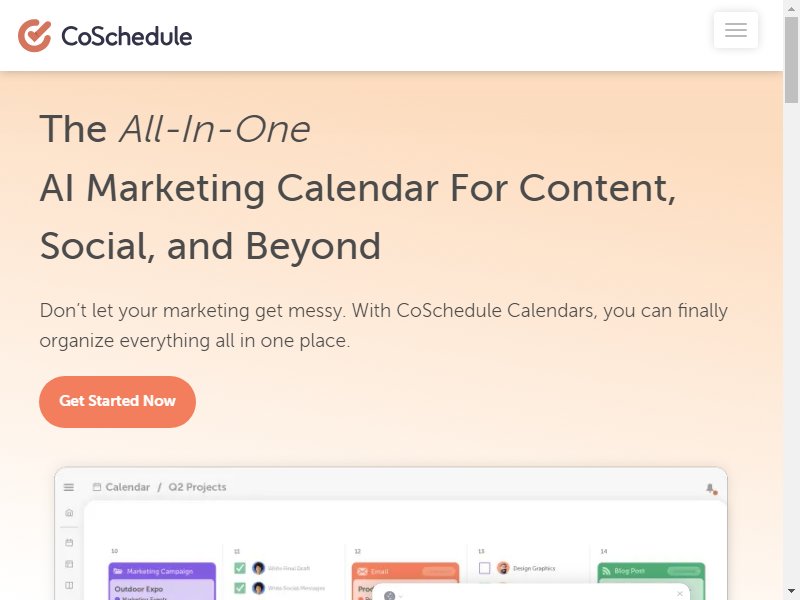Image resolution: width=800 pixels, height=600 pixels.
Task: Open the hamburger navigation menu
Action: tap(736, 30)
